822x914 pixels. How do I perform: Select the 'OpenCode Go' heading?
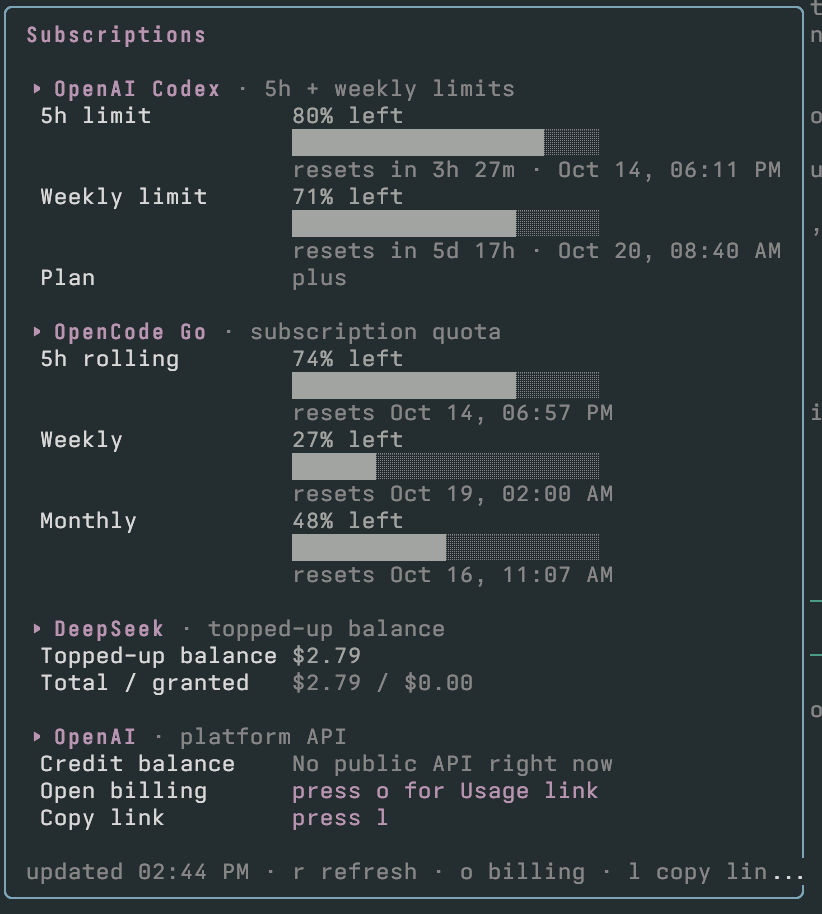pos(130,332)
